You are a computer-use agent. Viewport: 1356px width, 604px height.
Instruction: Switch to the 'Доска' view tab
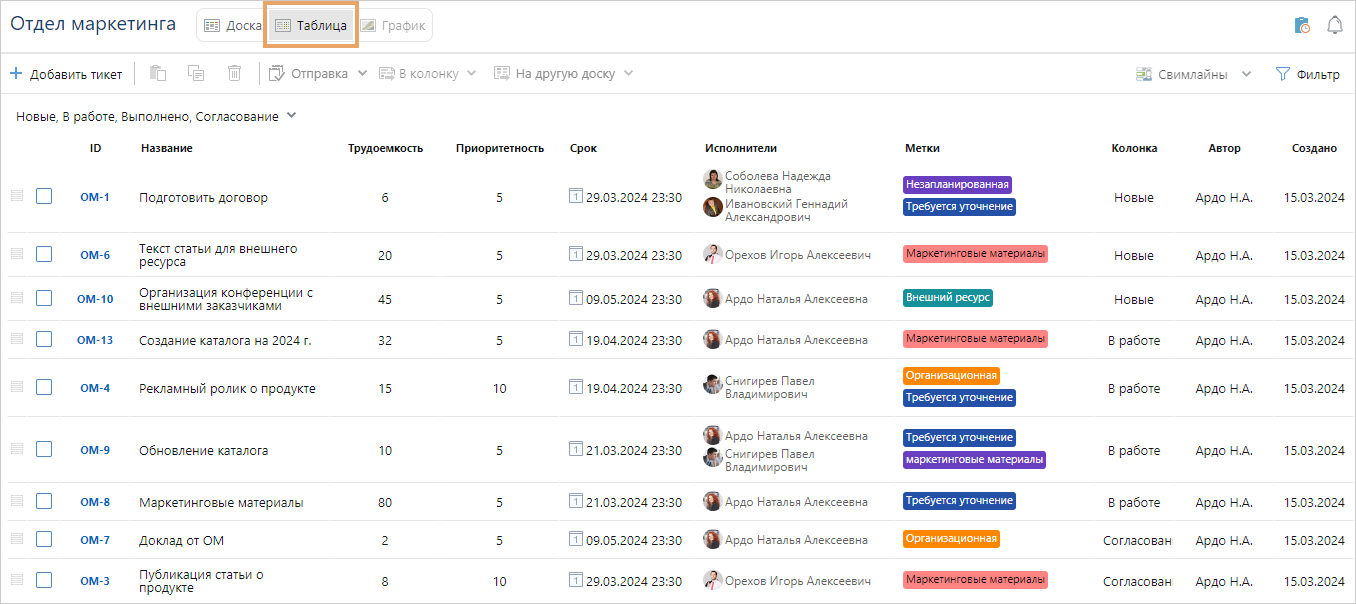[x=232, y=25]
